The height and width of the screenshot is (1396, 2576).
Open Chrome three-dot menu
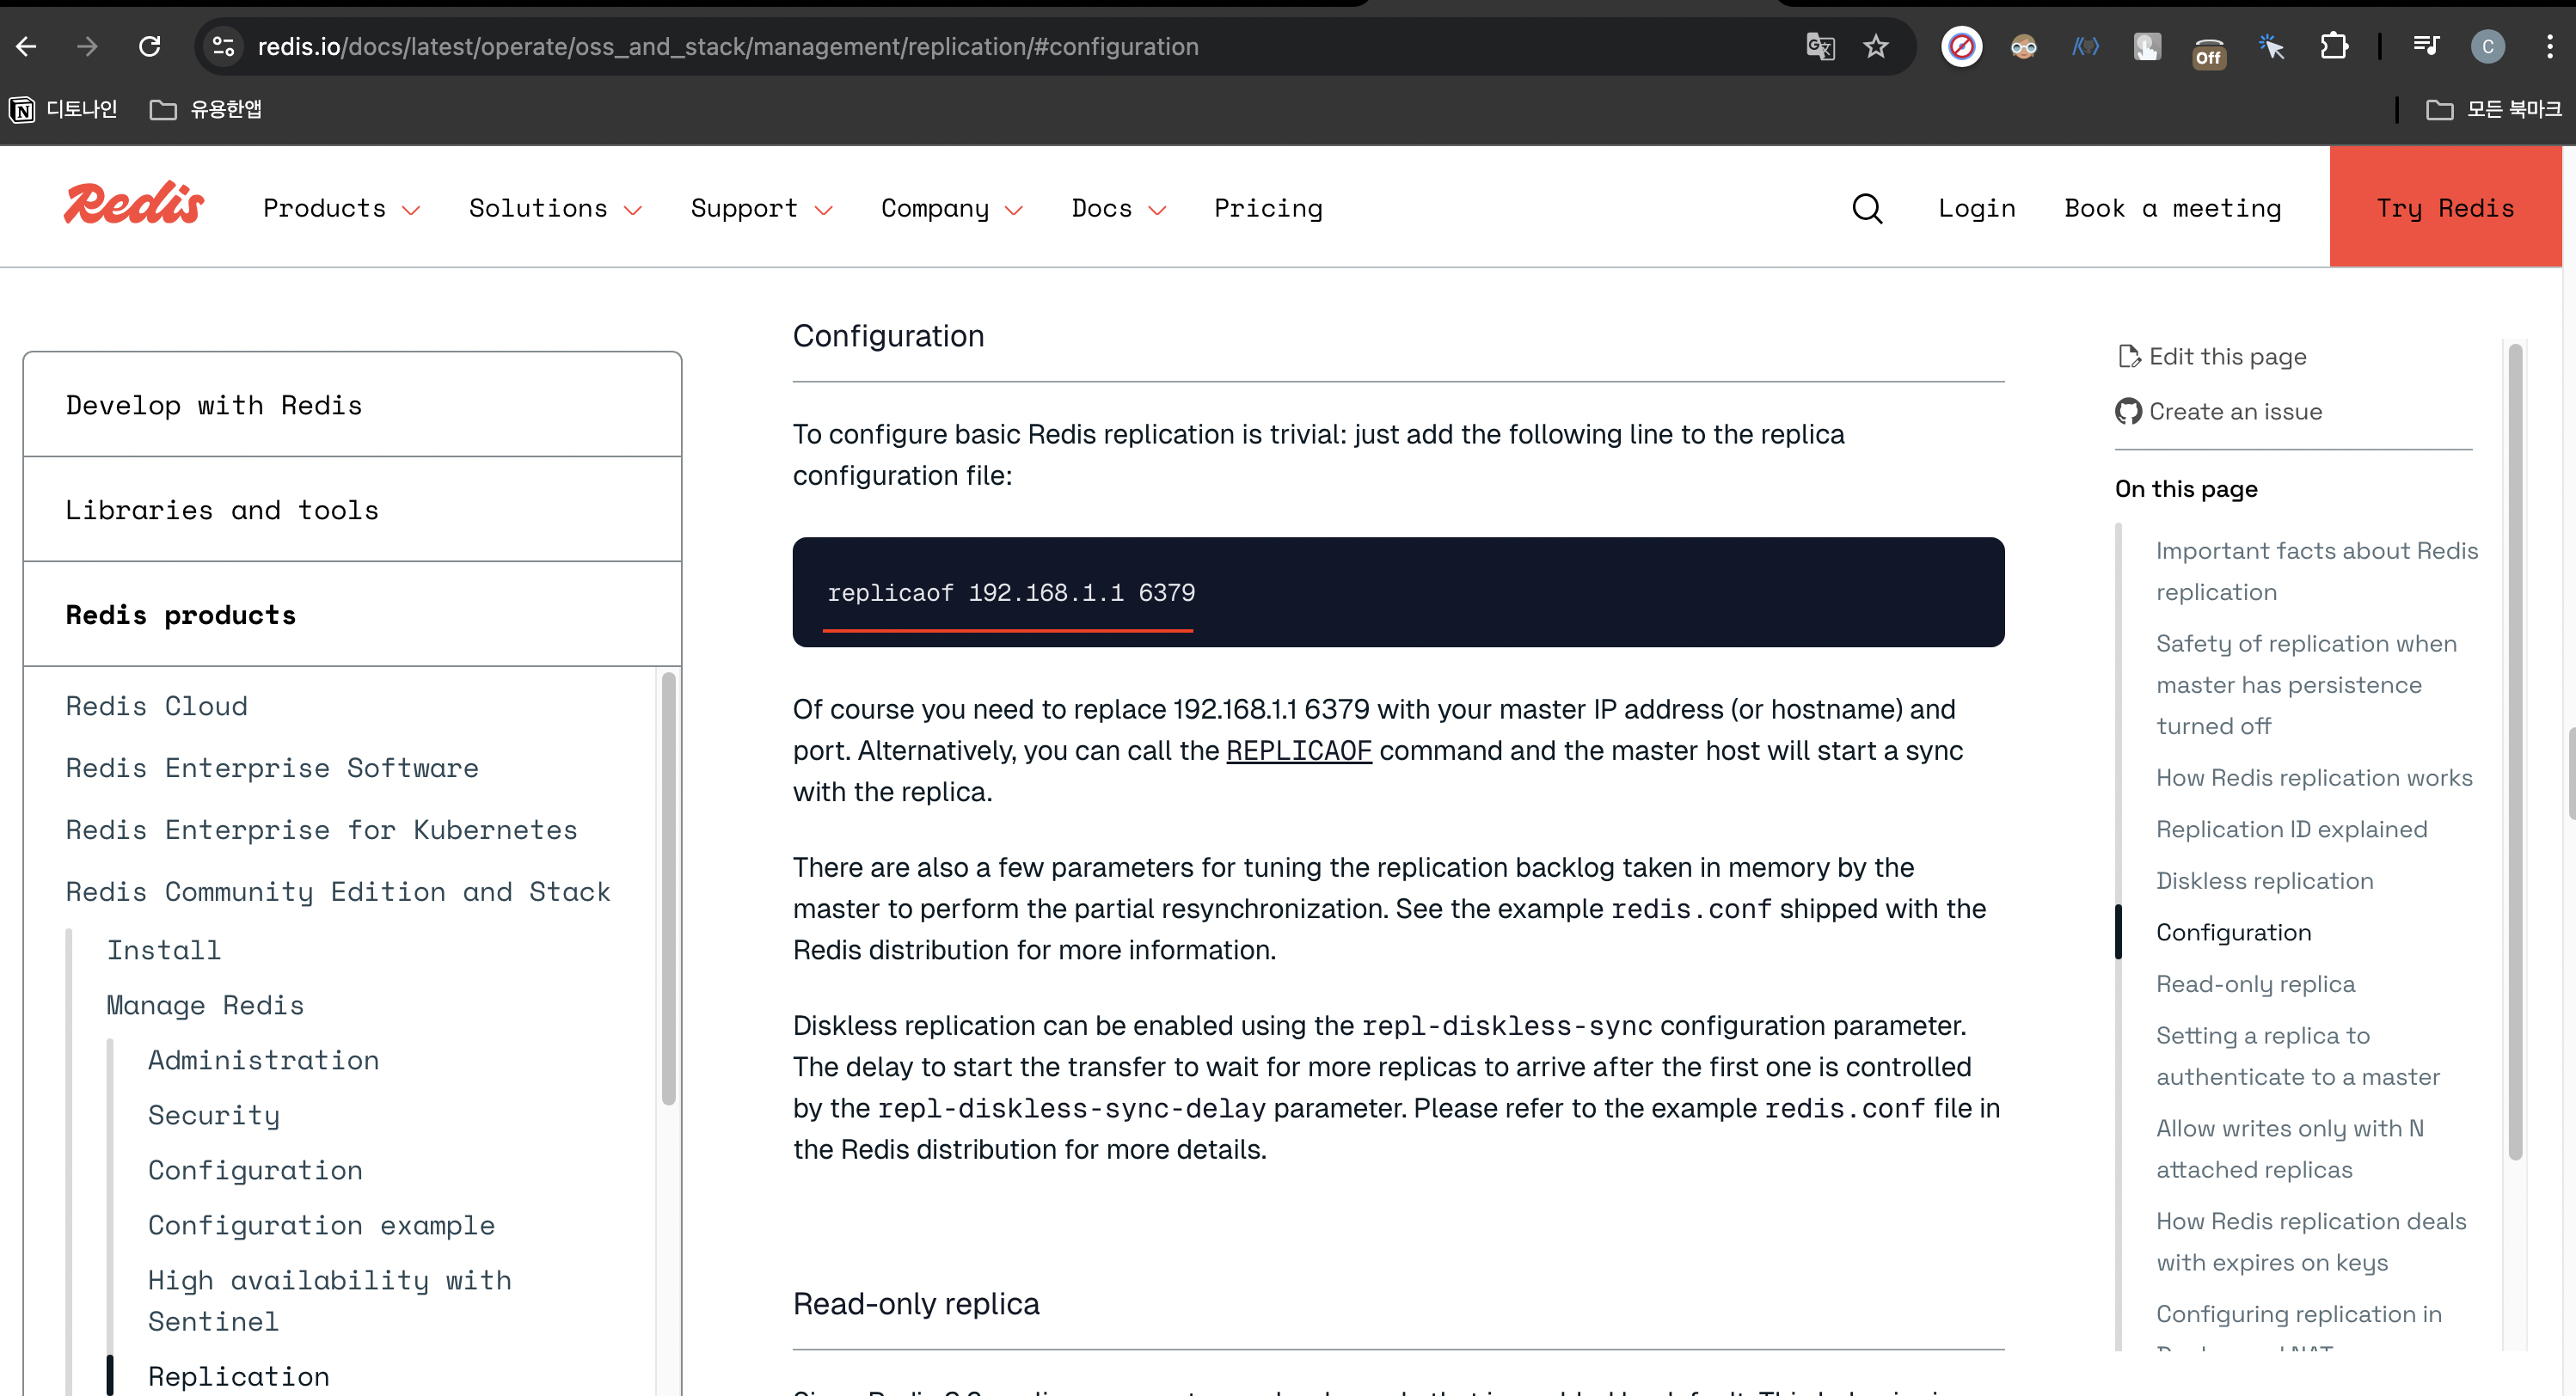click(x=2549, y=47)
